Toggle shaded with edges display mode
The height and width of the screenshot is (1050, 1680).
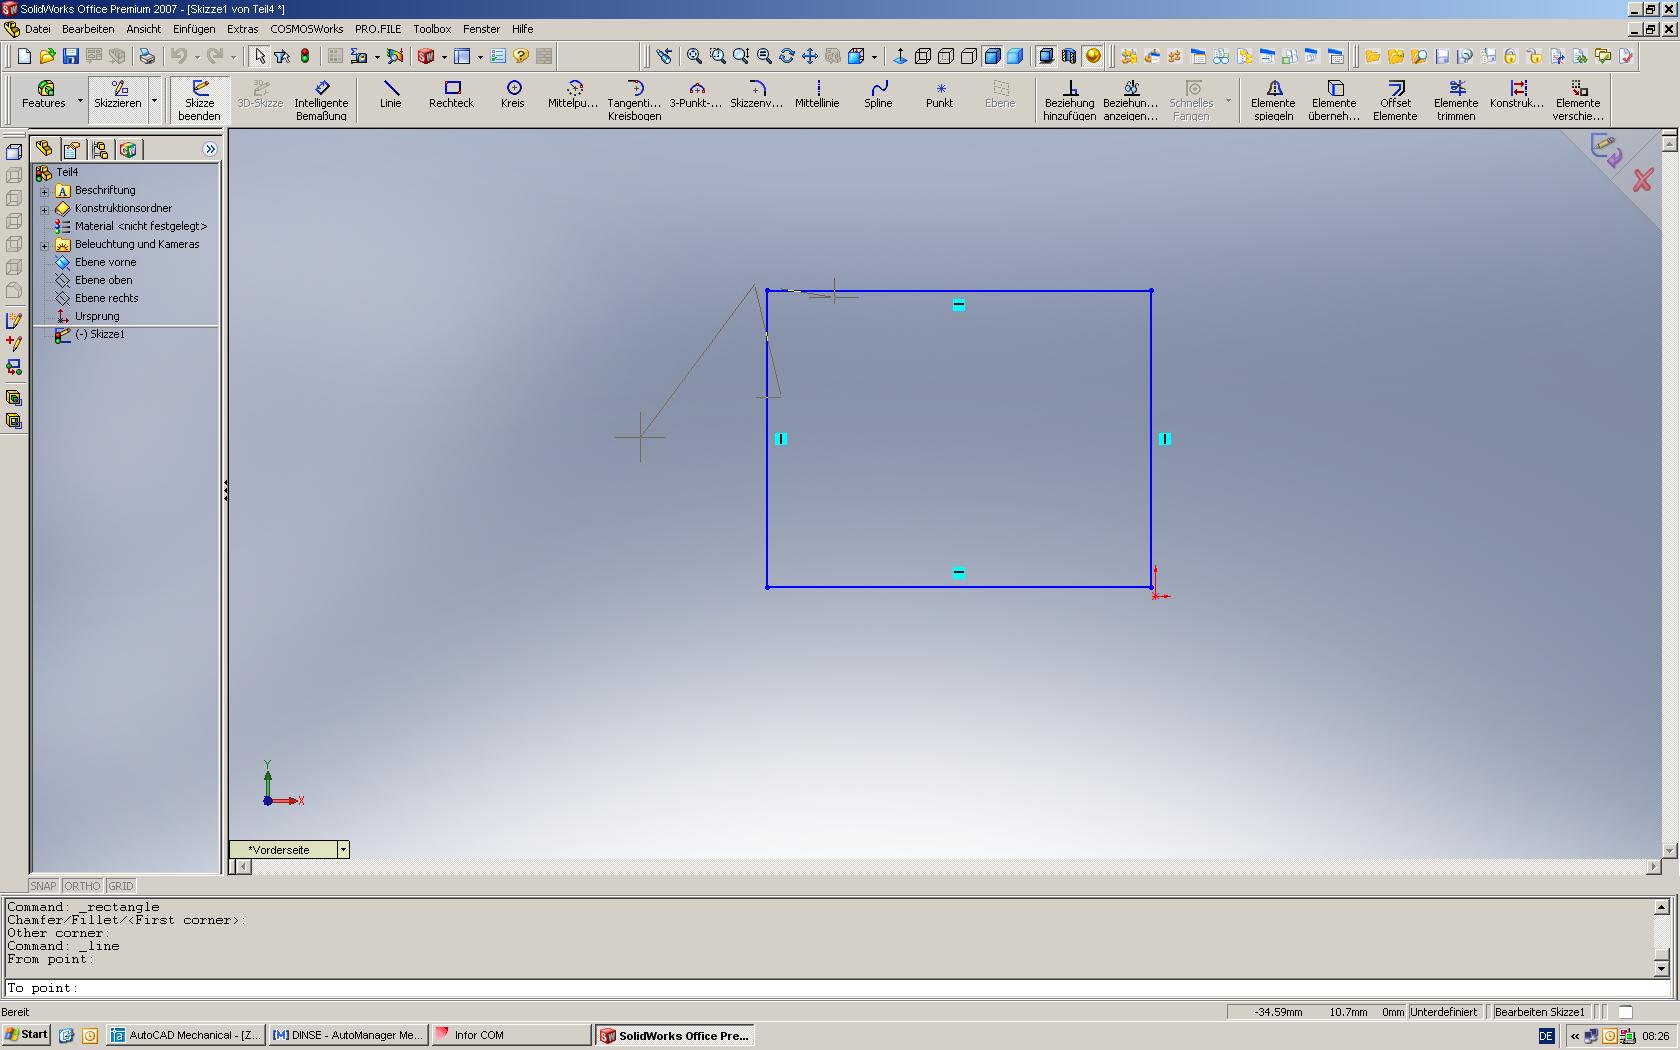992,56
